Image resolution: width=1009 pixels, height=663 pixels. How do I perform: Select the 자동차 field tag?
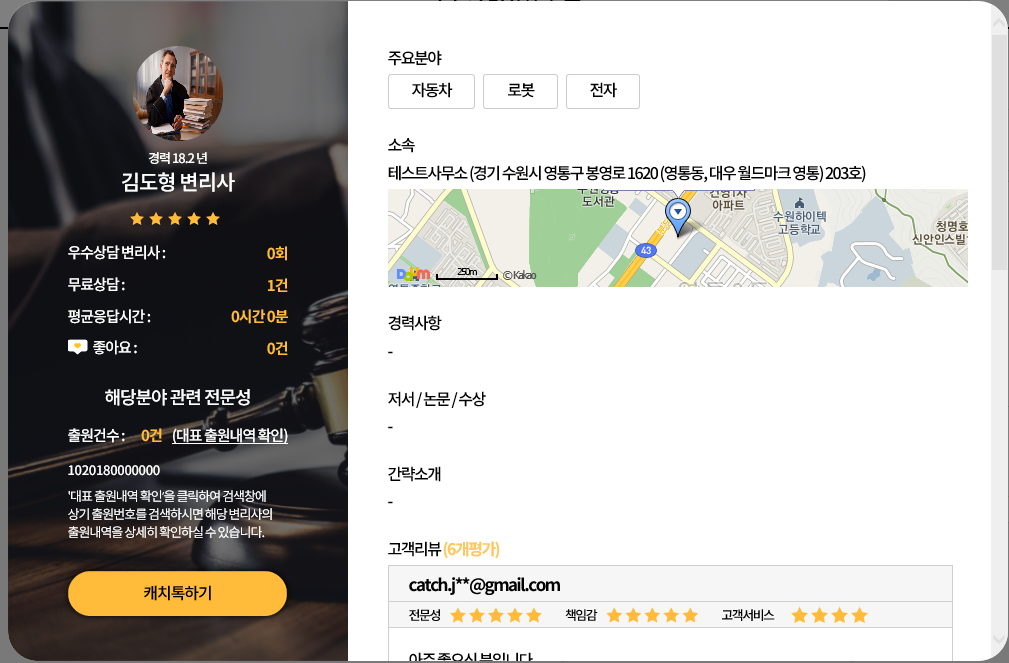[431, 91]
